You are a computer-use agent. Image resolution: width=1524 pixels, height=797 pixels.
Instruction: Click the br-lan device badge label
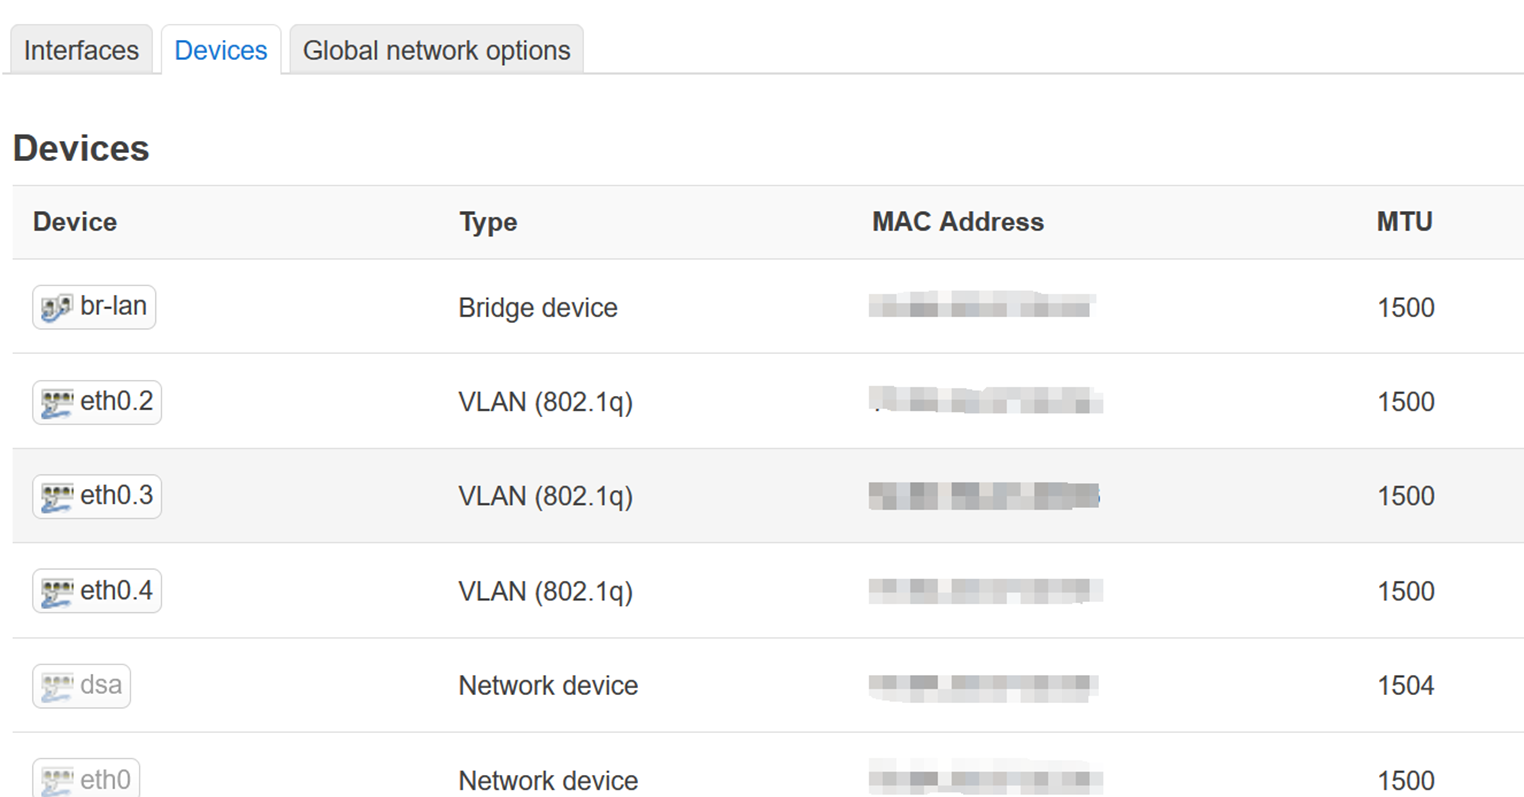[x=113, y=306]
